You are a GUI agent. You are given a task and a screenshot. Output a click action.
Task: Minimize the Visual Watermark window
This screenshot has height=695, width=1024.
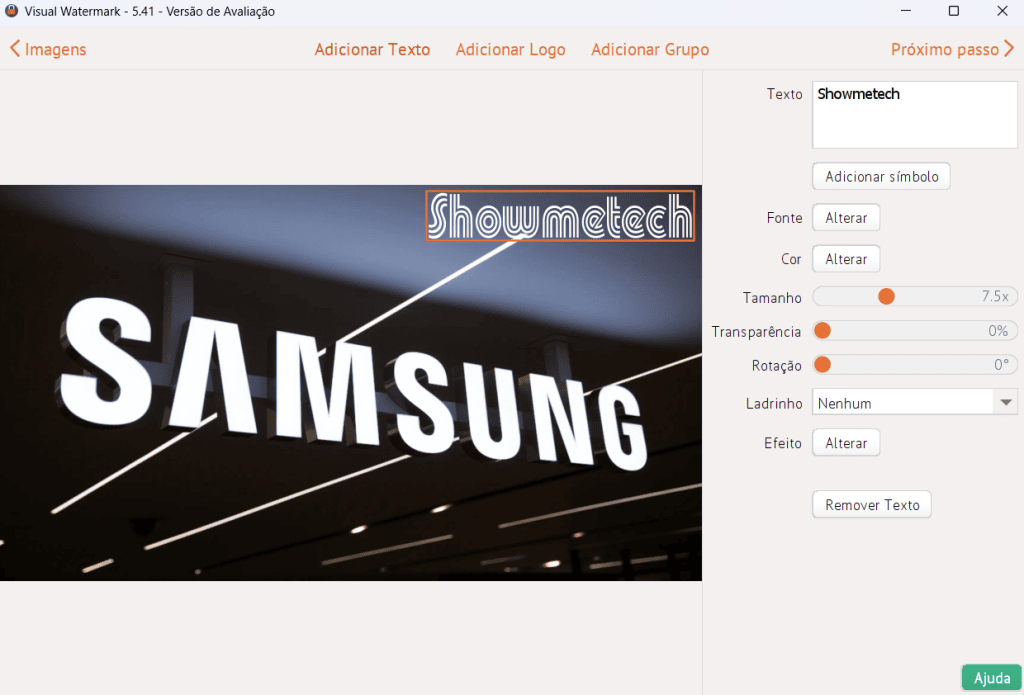pyautogui.click(x=905, y=11)
